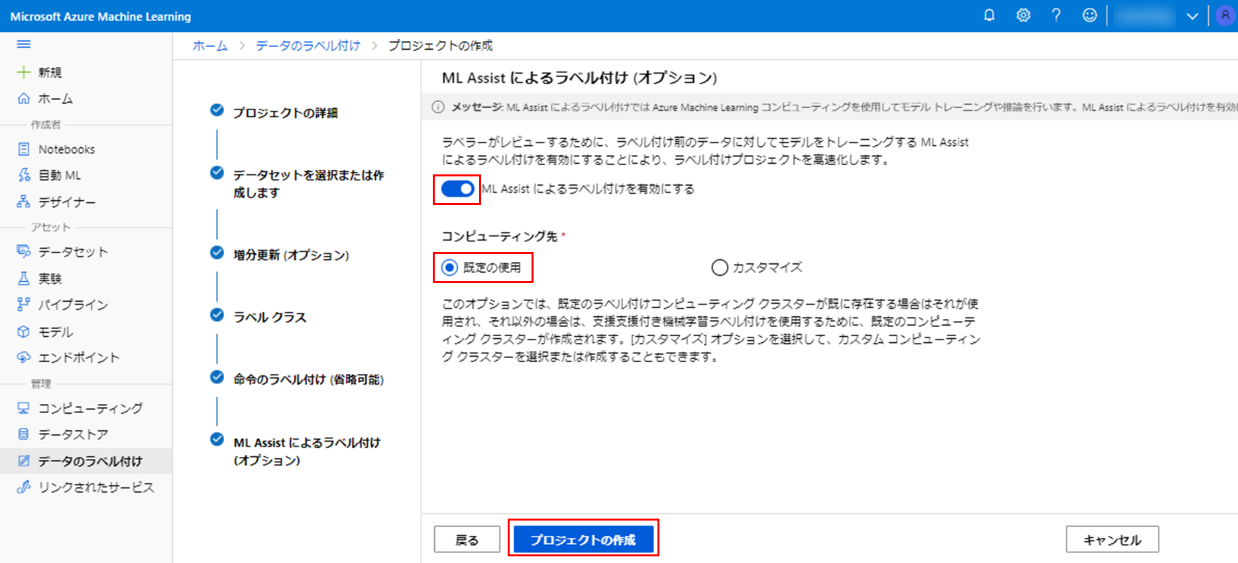The height and width of the screenshot is (563, 1238).
Task: Click the データストア database icon
Action: pos(24,435)
